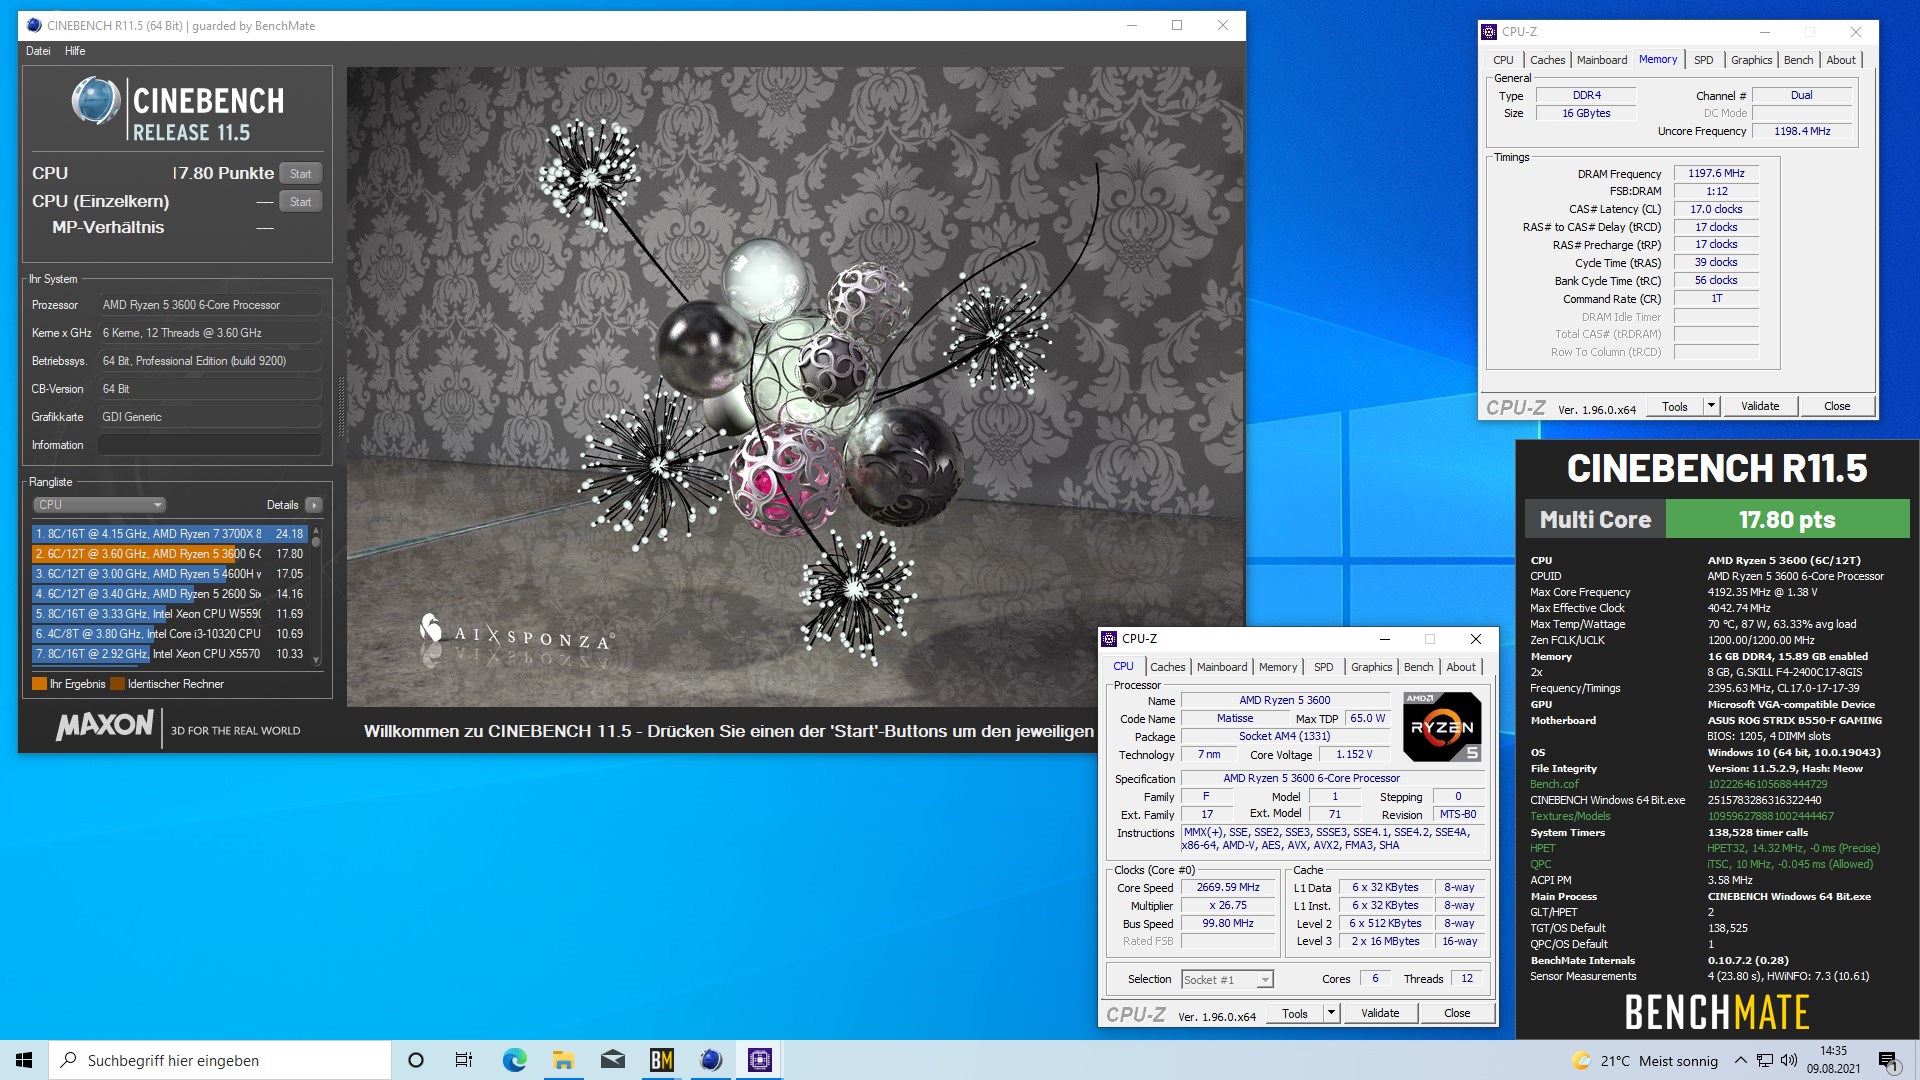Open Mail app from taskbar
This screenshot has width=1920, height=1080.
(x=612, y=1060)
